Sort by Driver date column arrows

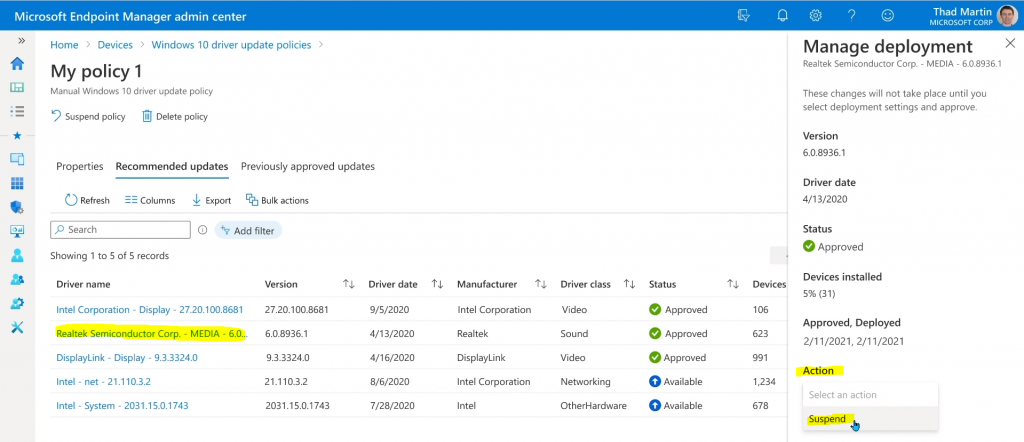point(438,284)
